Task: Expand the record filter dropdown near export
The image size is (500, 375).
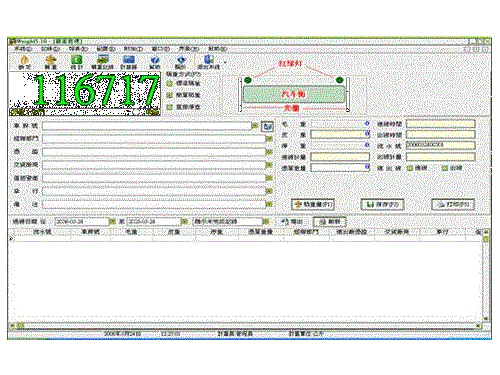Action: [266, 221]
